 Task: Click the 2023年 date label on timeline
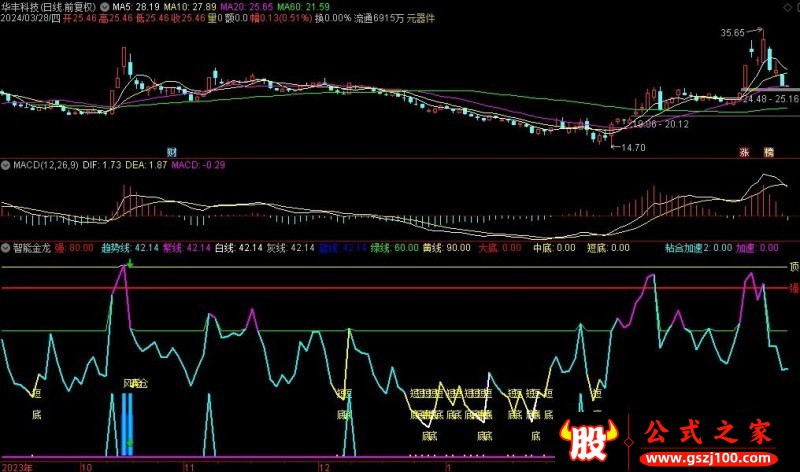[x=17, y=466]
